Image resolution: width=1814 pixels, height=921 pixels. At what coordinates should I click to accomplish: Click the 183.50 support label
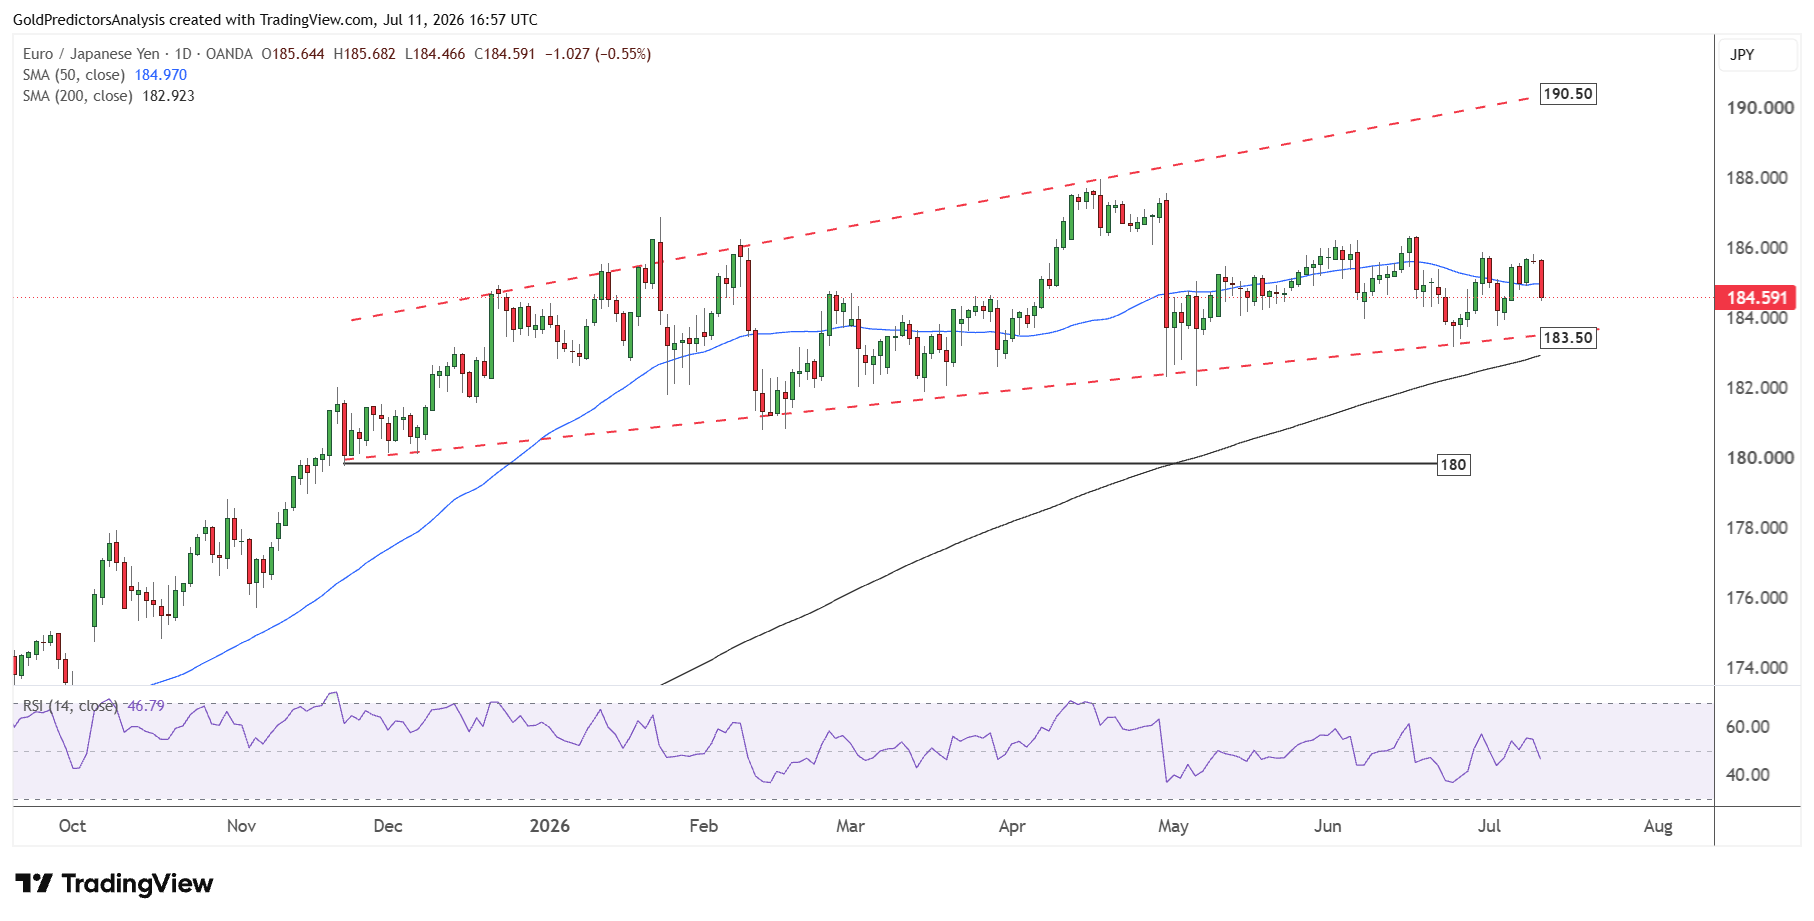click(1568, 338)
